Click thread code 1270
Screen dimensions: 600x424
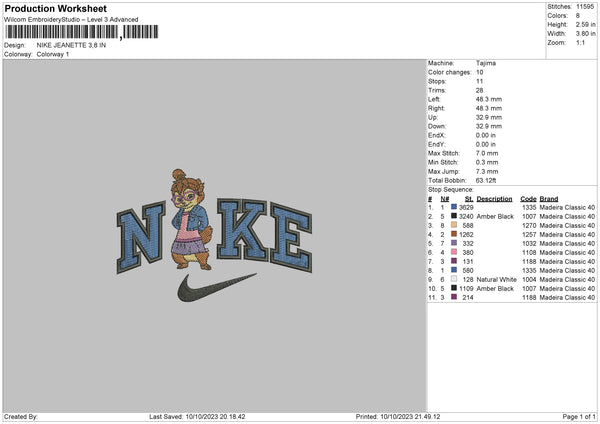point(529,225)
